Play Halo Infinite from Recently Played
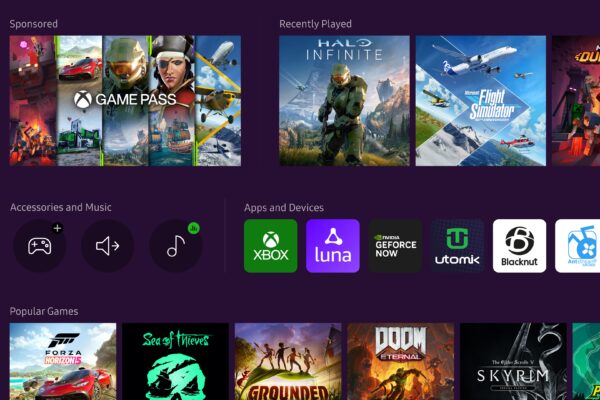This screenshot has height=400, width=600. click(x=344, y=101)
